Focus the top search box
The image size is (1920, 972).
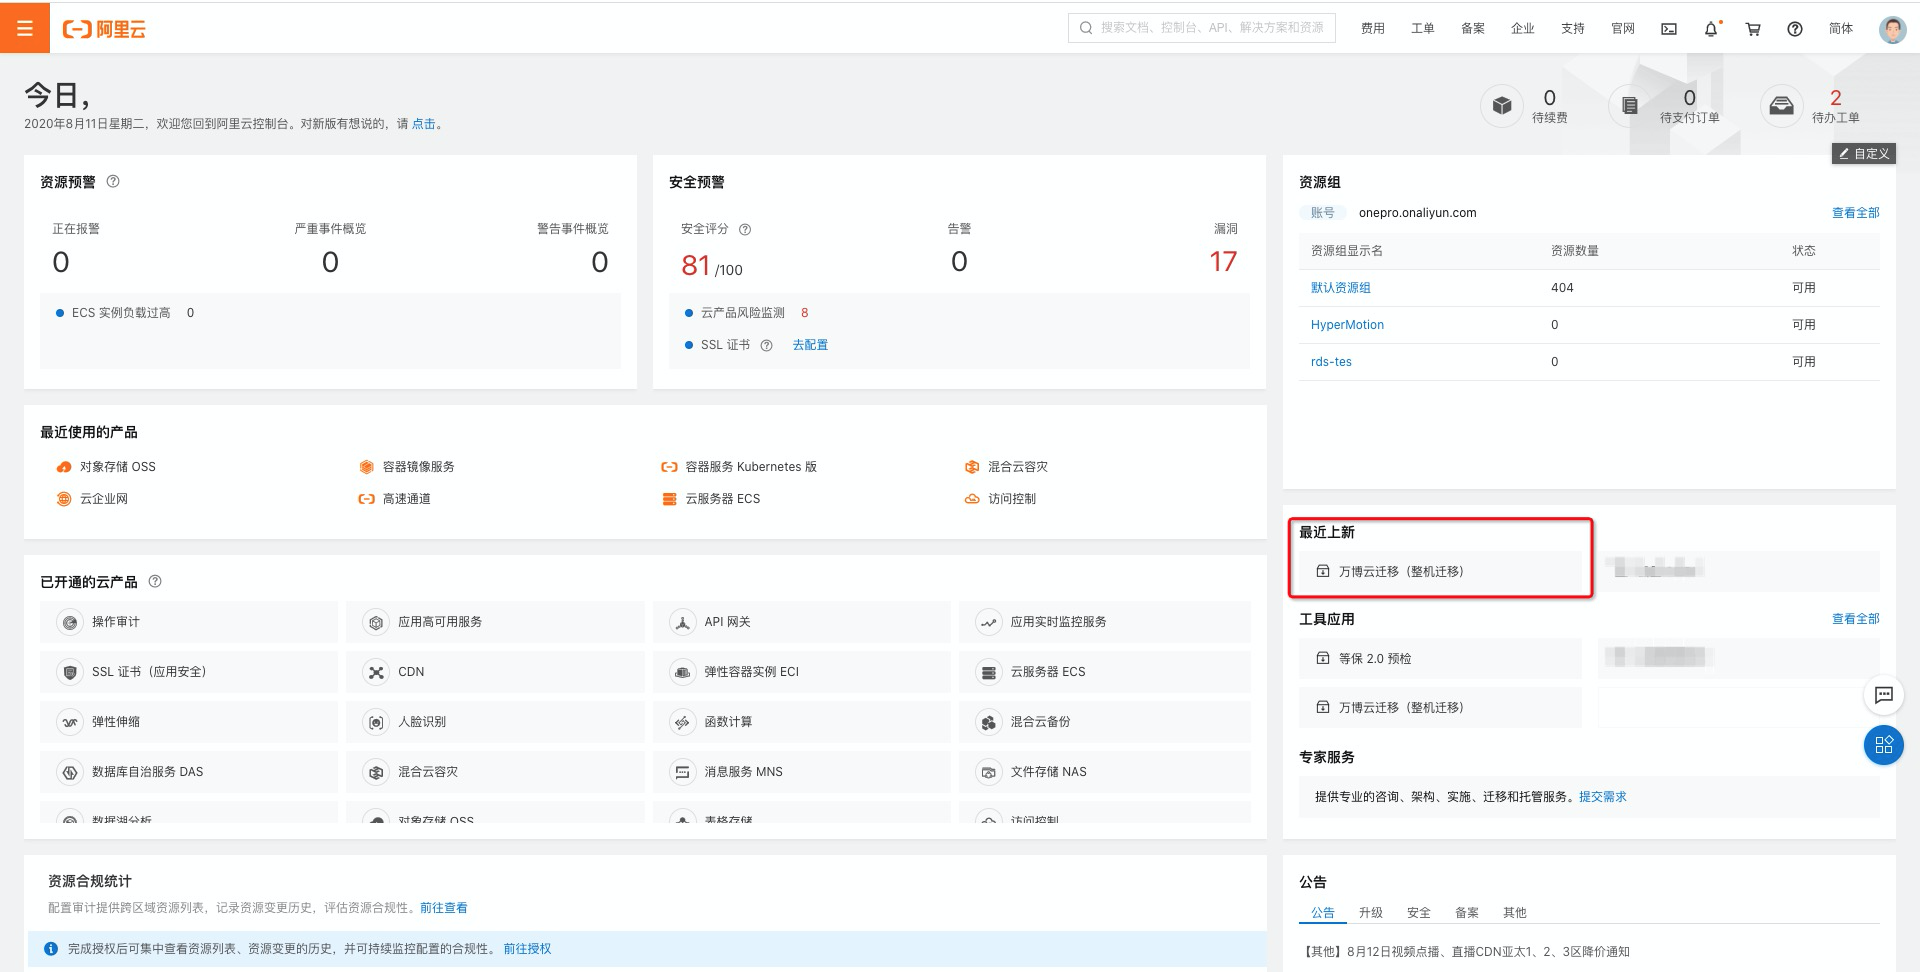(x=1202, y=28)
